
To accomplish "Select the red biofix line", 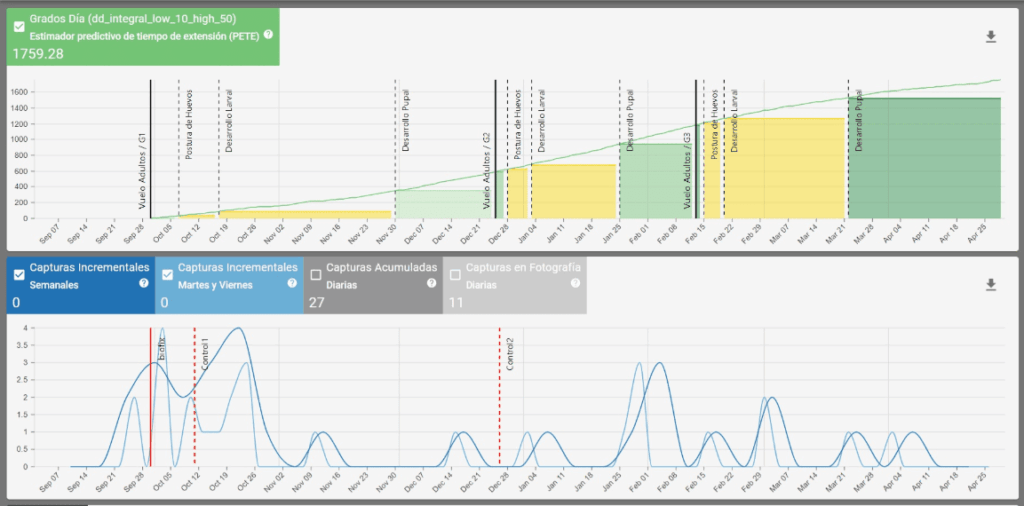I will [151, 400].
